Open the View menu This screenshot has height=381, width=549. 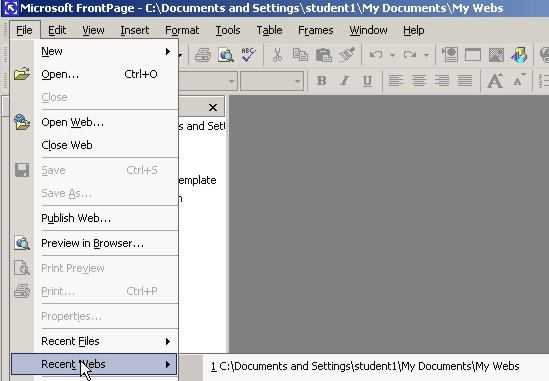tap(93, 30)
